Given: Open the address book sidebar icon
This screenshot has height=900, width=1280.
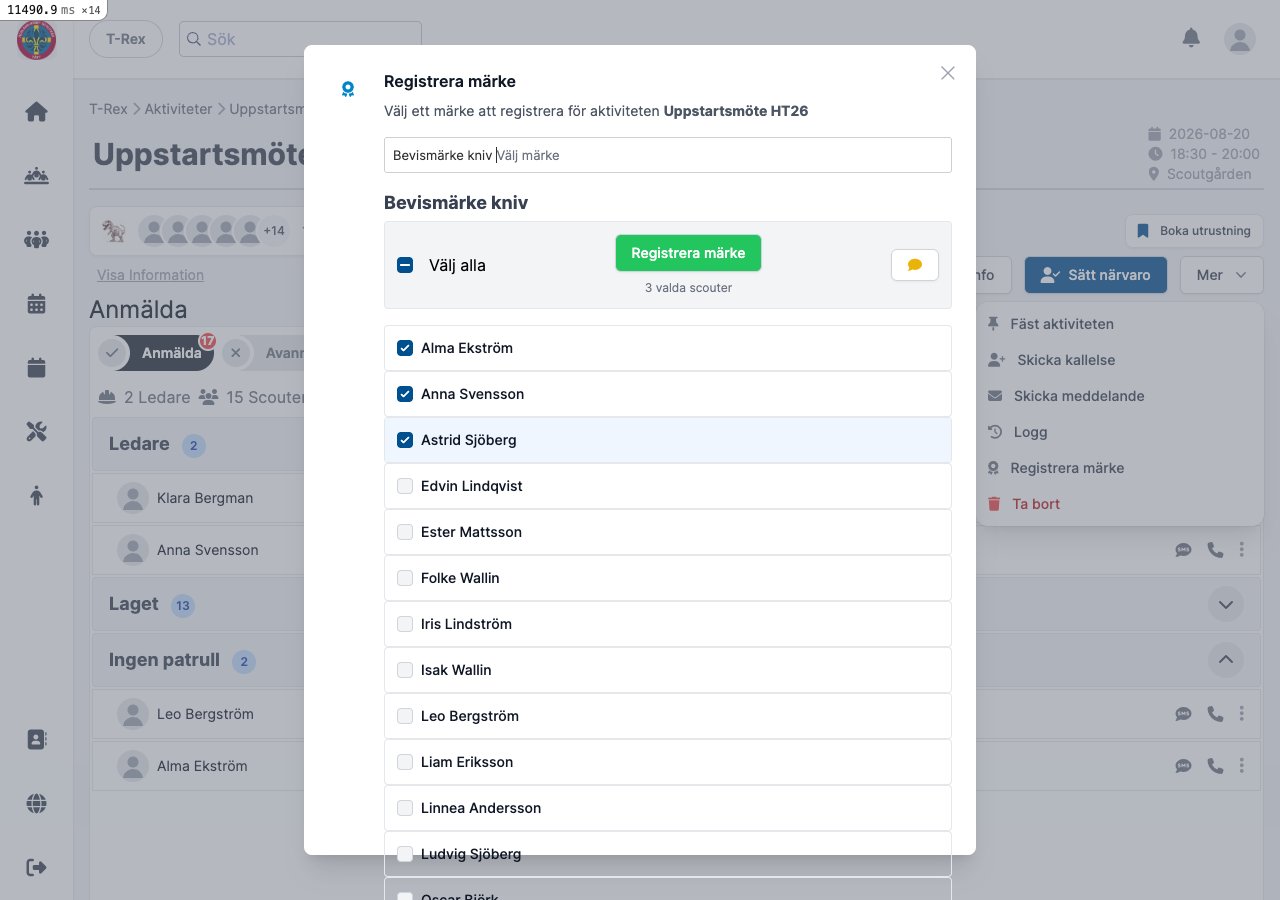Looking at the screenshot, I should 37,739.
